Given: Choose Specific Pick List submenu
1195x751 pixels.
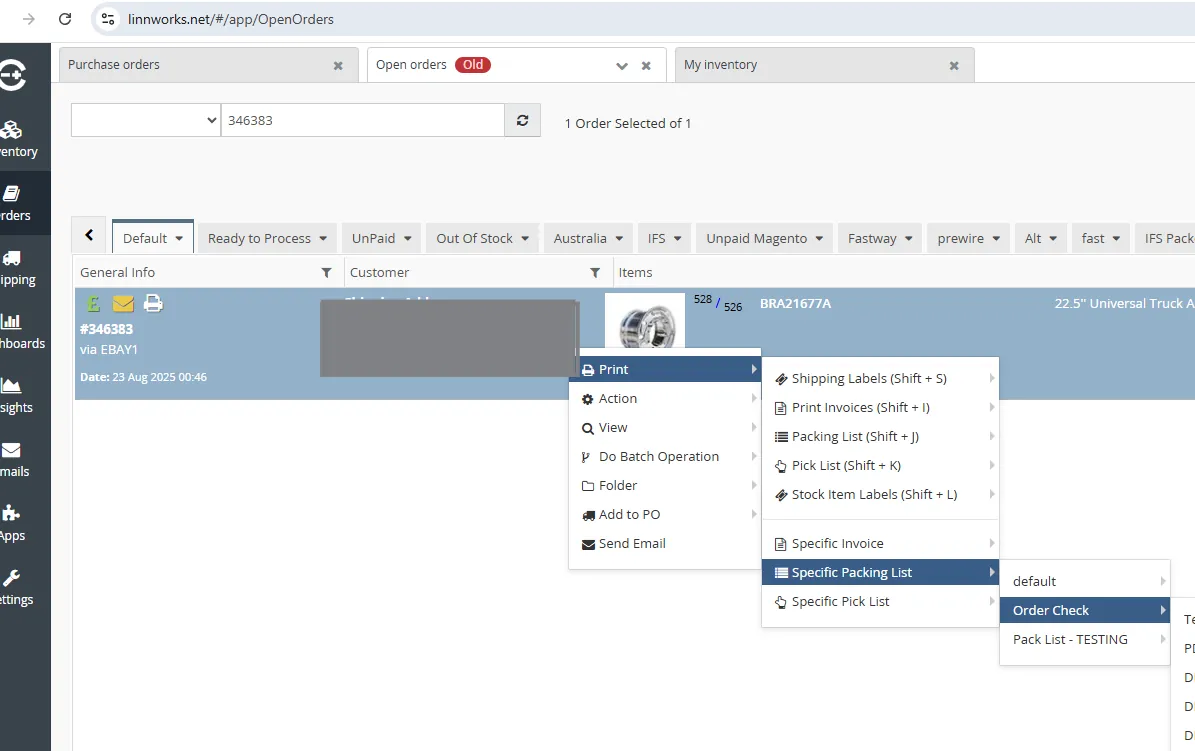Looking at the screenshot, I should (x=880, y=602).
